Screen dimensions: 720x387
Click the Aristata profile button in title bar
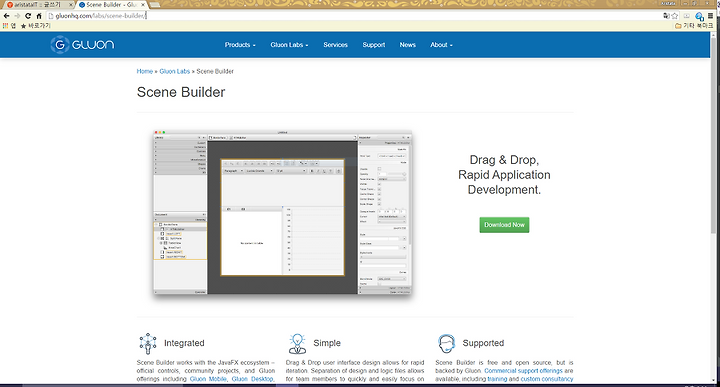tap(668, 3)
